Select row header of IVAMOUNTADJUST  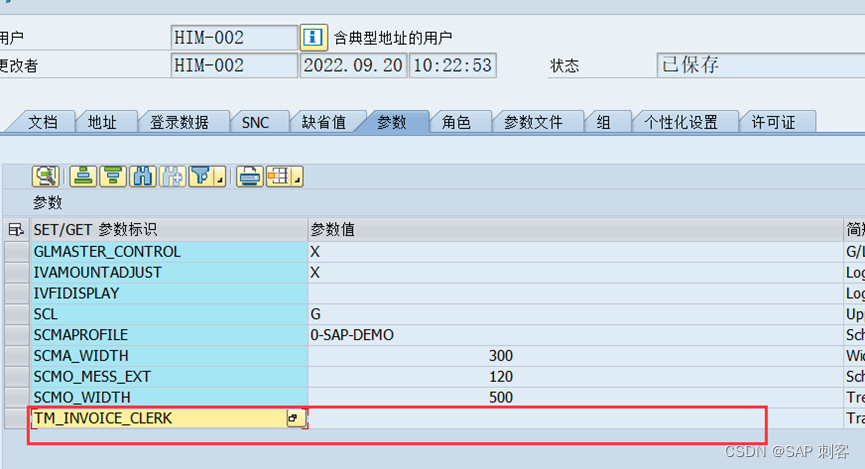click(x=17, y=273)
